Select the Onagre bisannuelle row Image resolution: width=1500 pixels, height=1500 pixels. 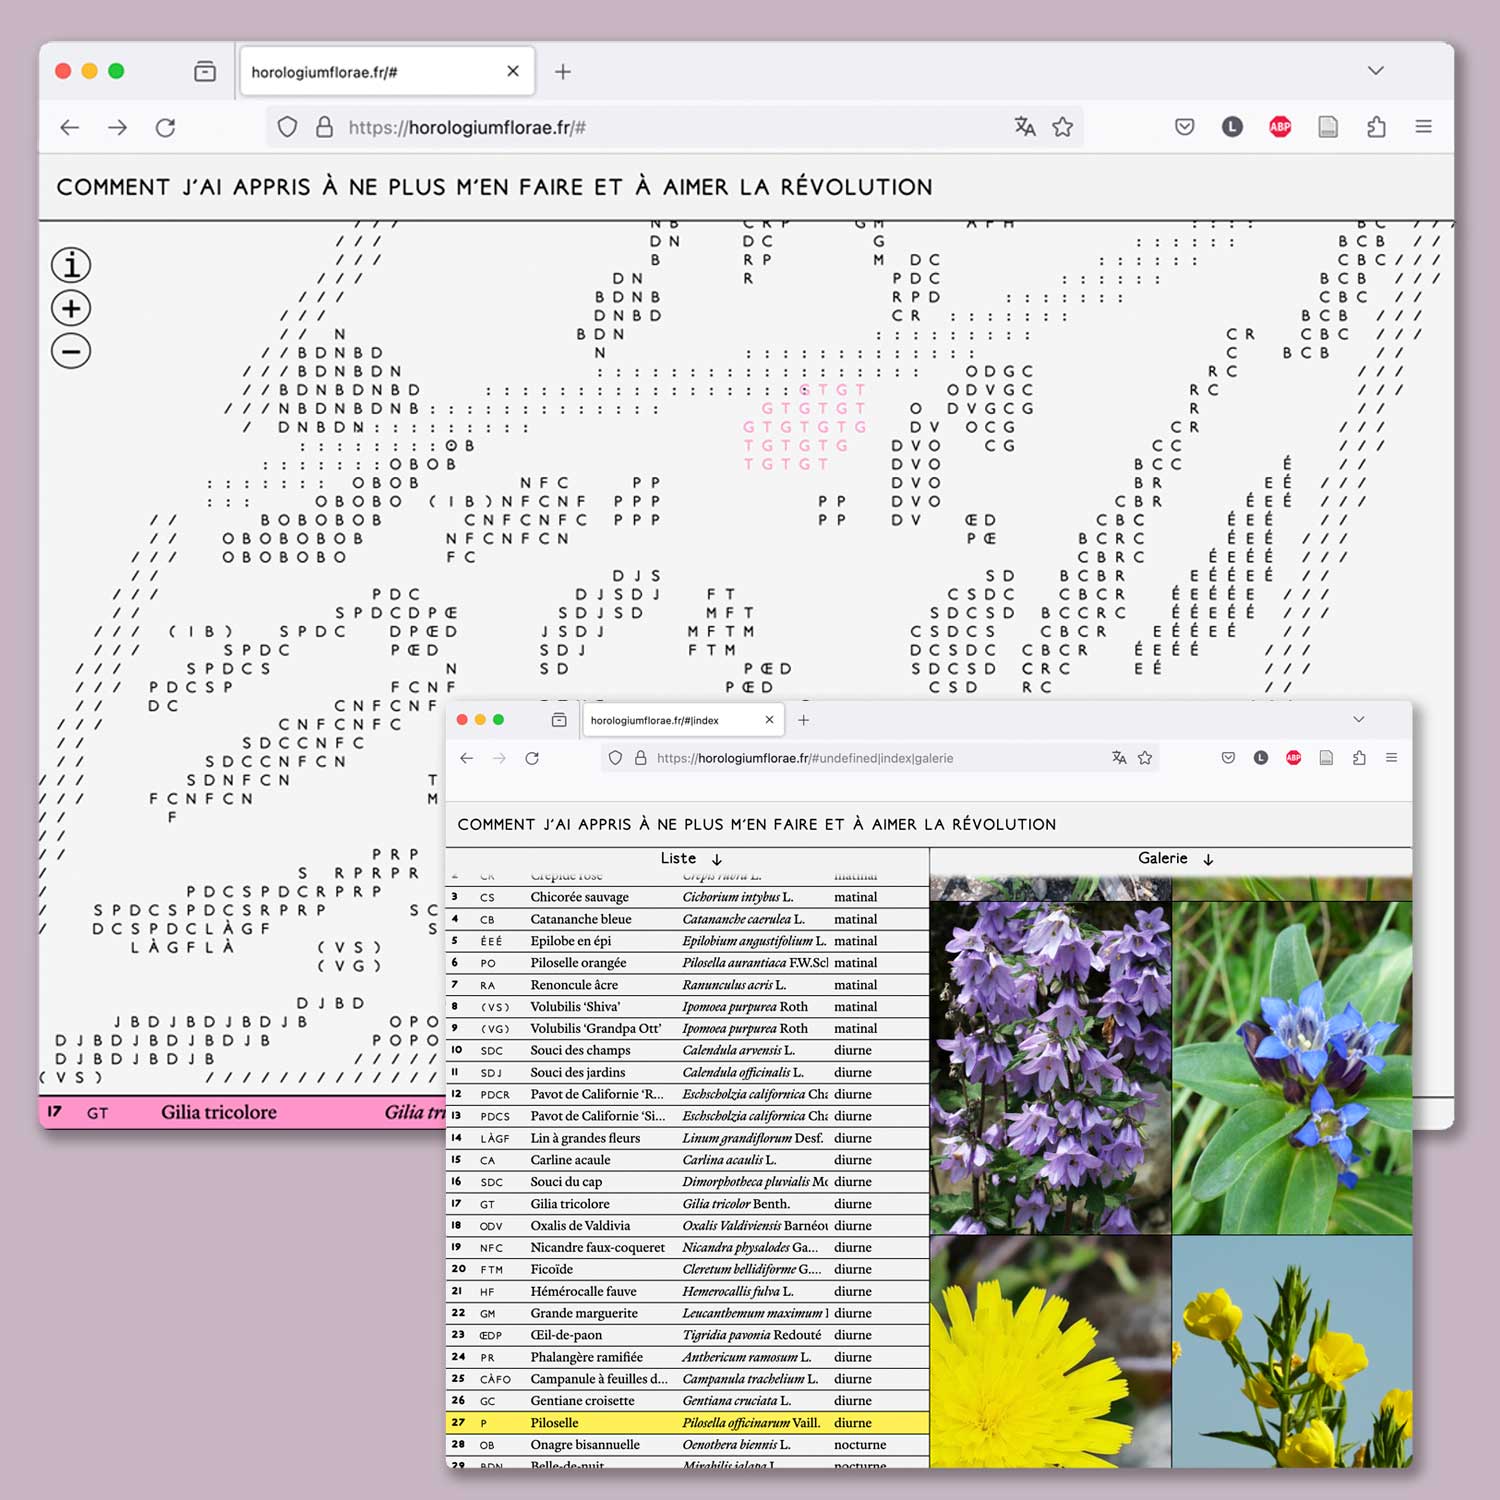point(687,1444)
